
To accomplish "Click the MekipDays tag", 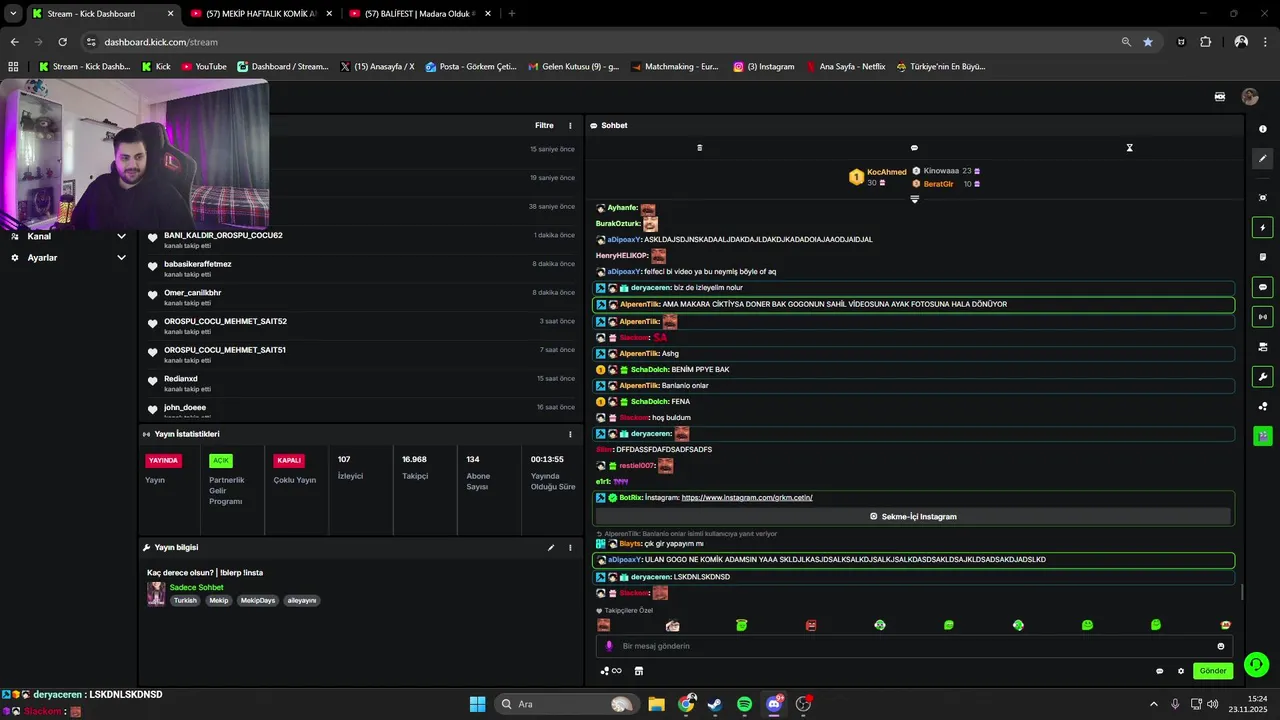I will [x=258, y=601].
